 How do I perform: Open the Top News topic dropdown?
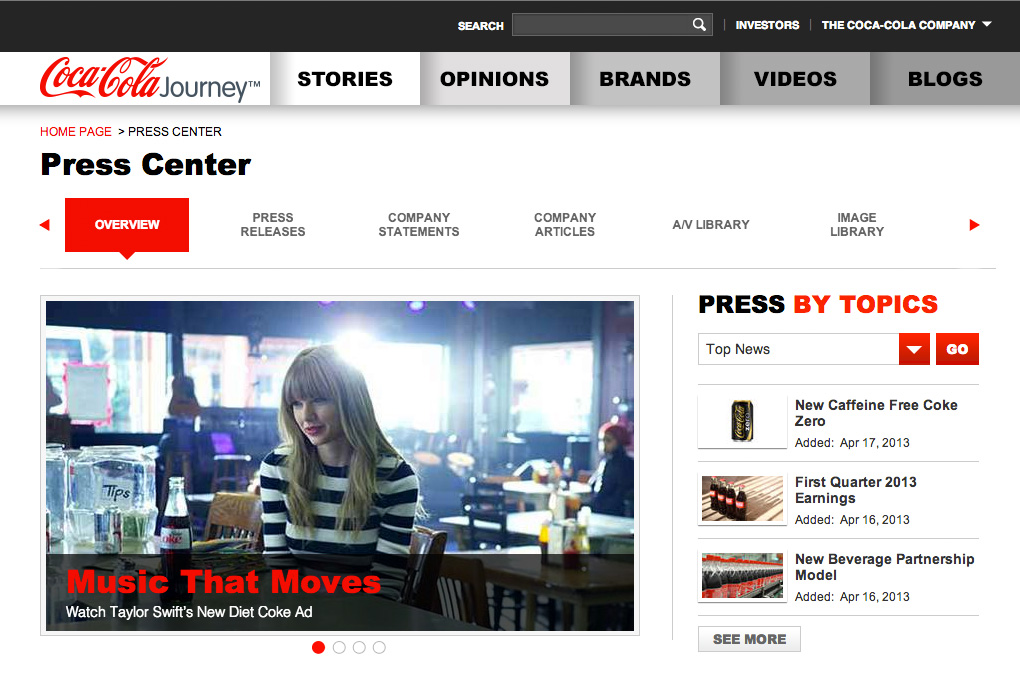pyautogui.click(x=798, y=349)
